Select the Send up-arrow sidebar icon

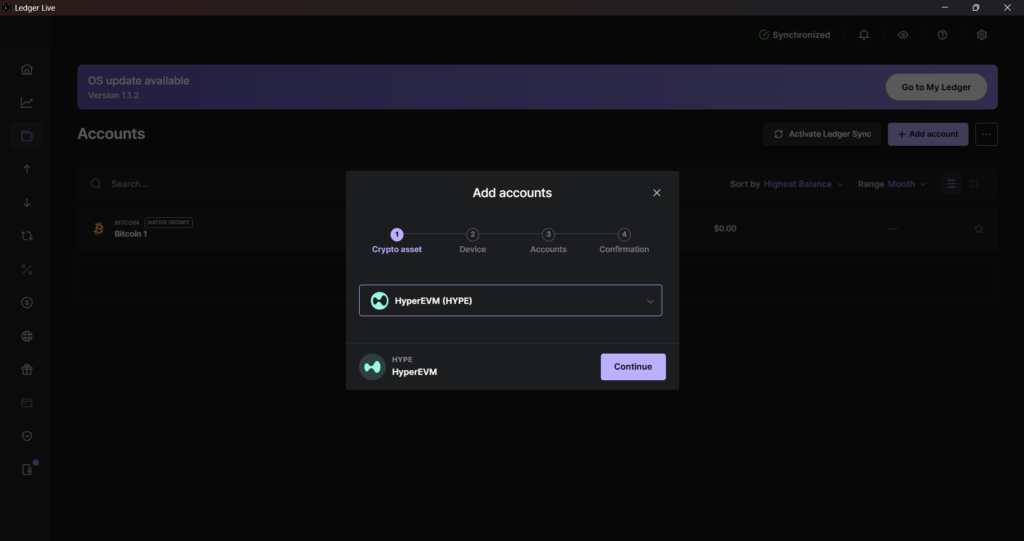(27, 169)
